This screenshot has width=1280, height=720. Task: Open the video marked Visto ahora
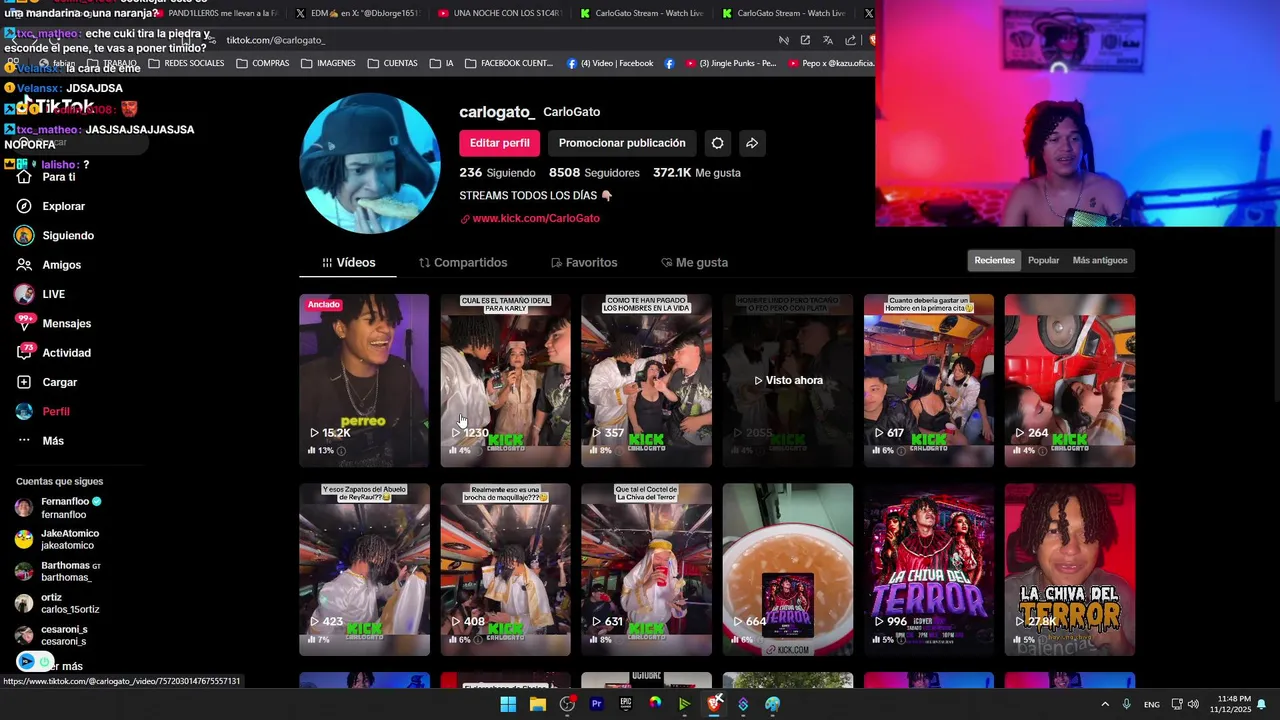(787, 380)
